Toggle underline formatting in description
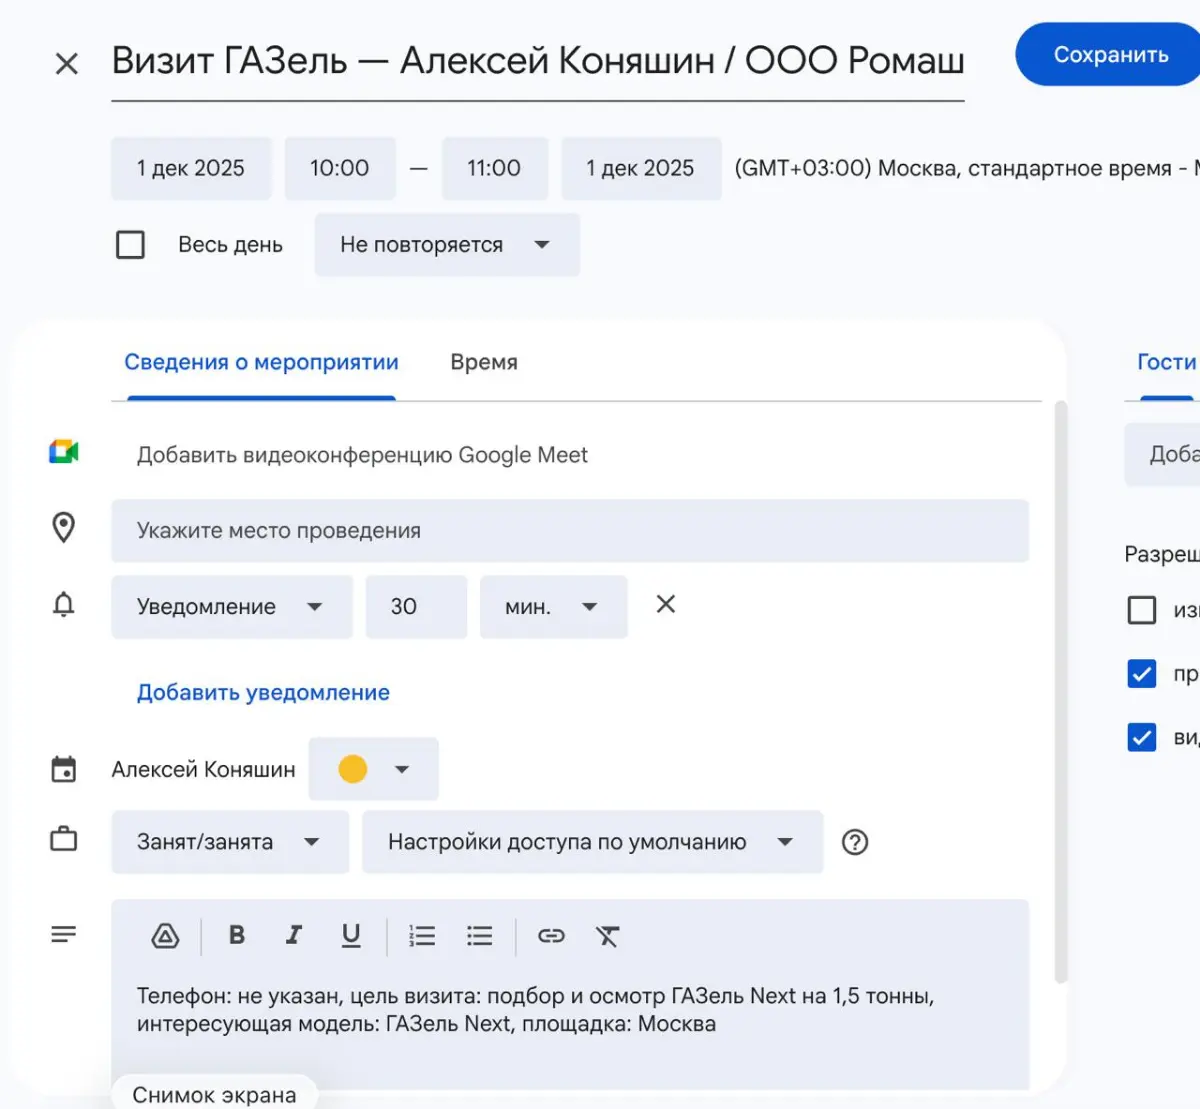The image size is (1200, 1109). coord(351,935)
